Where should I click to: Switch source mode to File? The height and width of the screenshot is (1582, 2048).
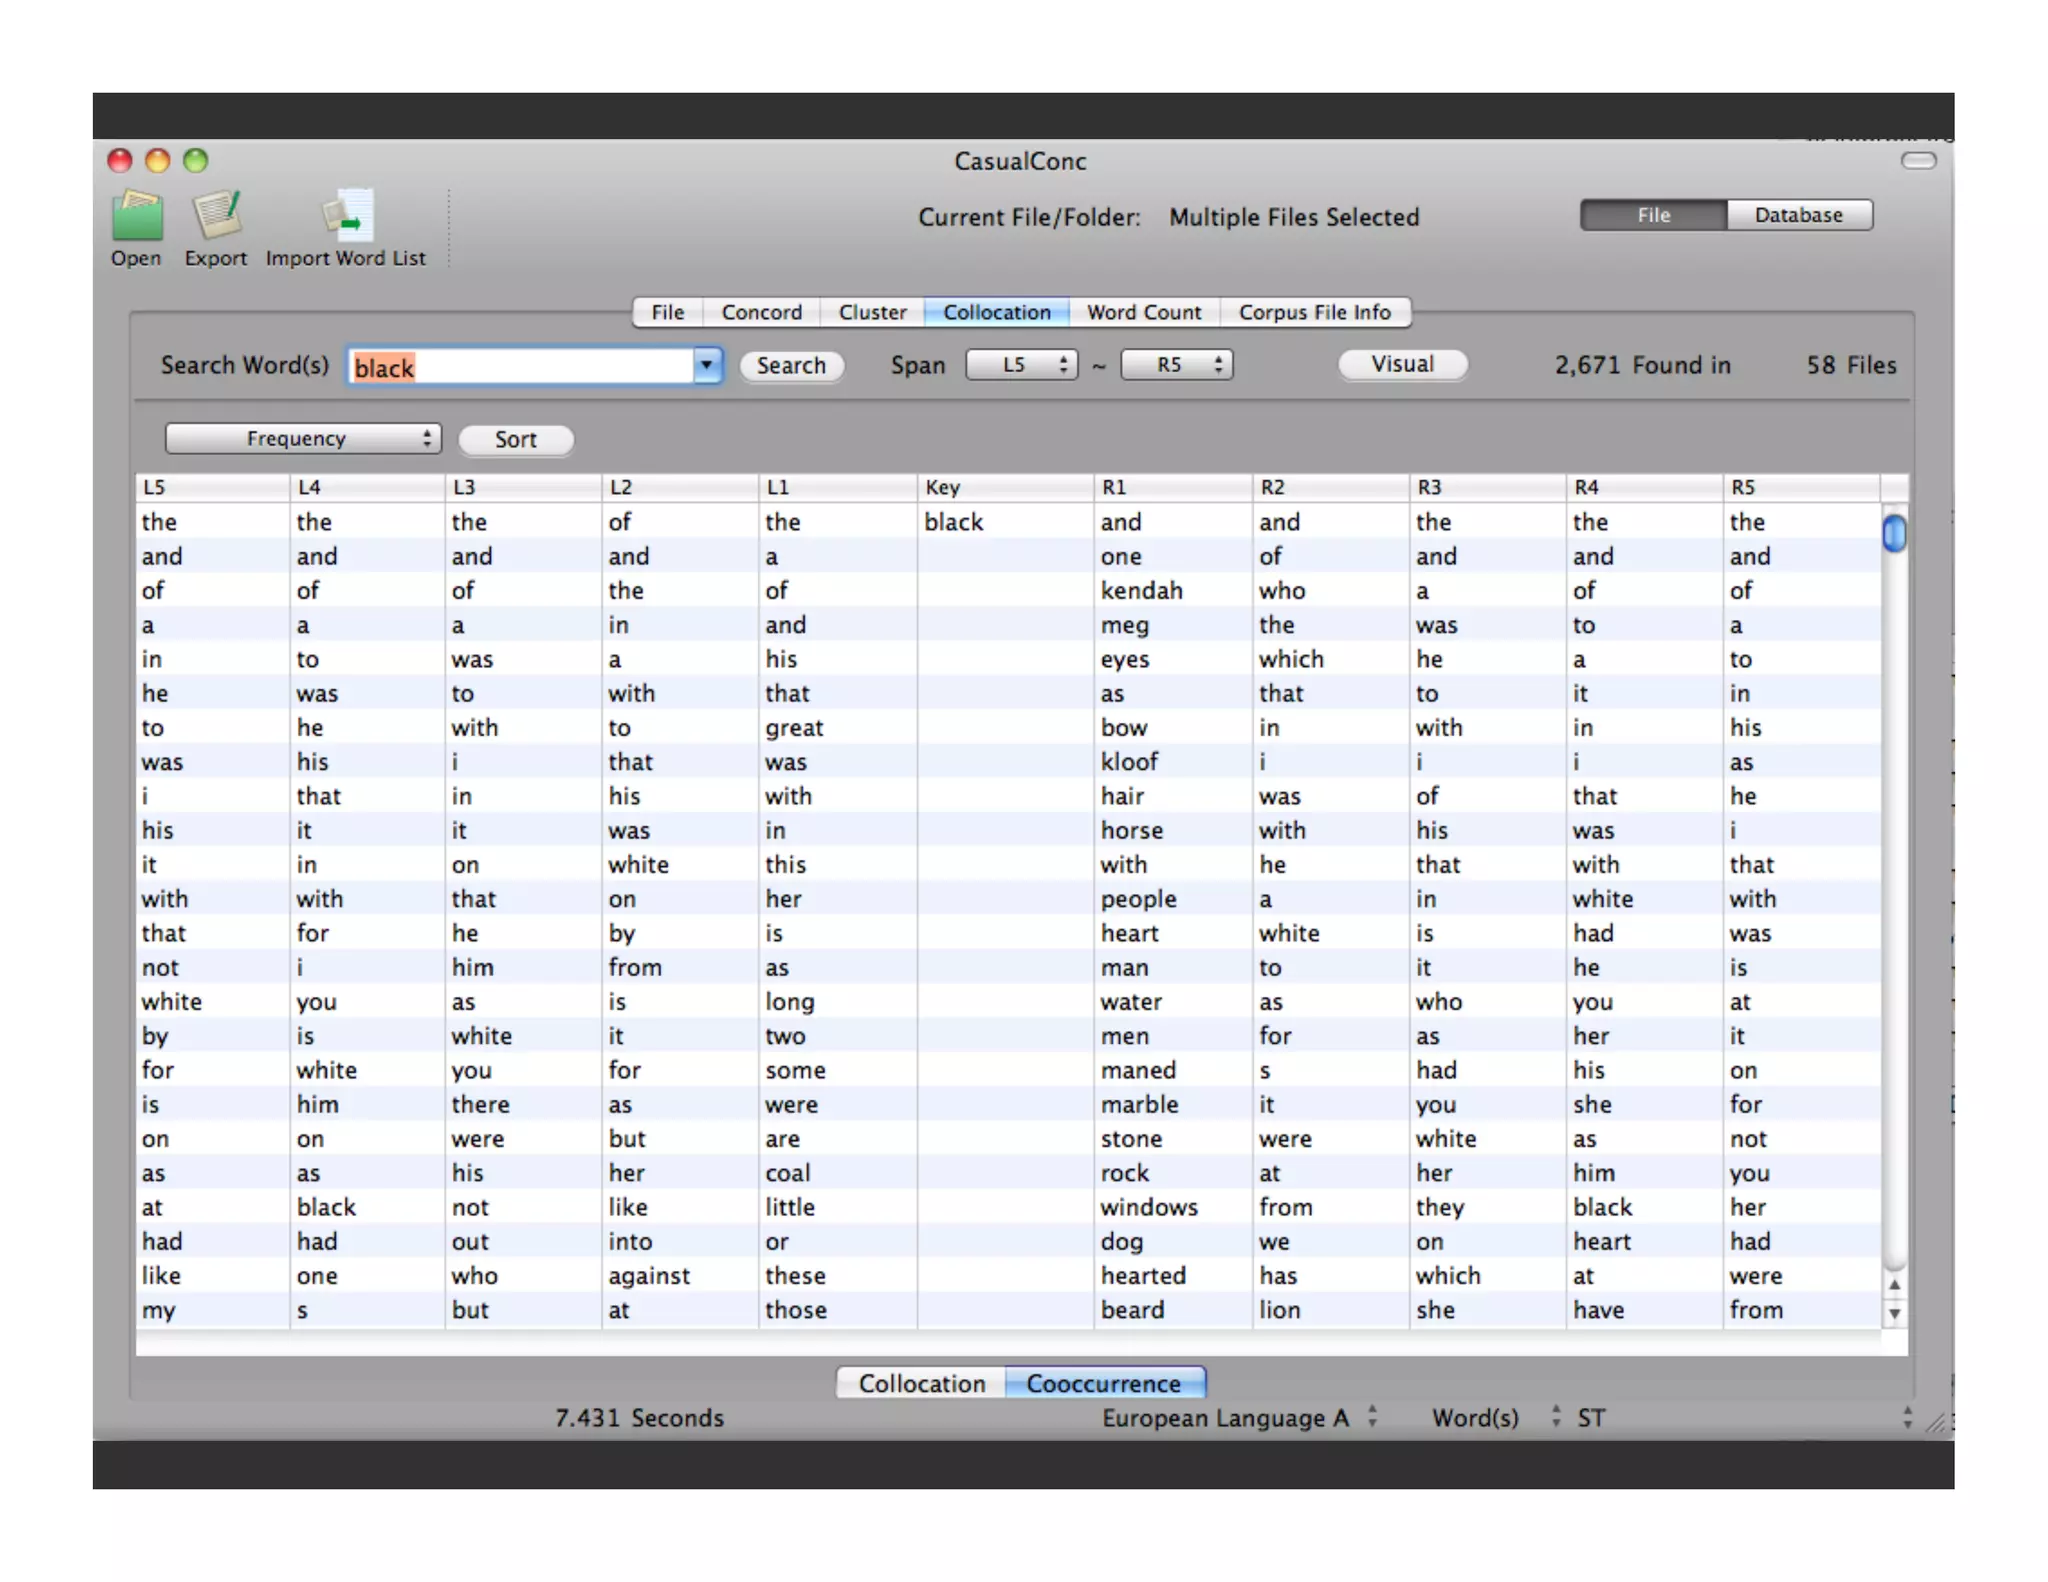click(1653, 215)
